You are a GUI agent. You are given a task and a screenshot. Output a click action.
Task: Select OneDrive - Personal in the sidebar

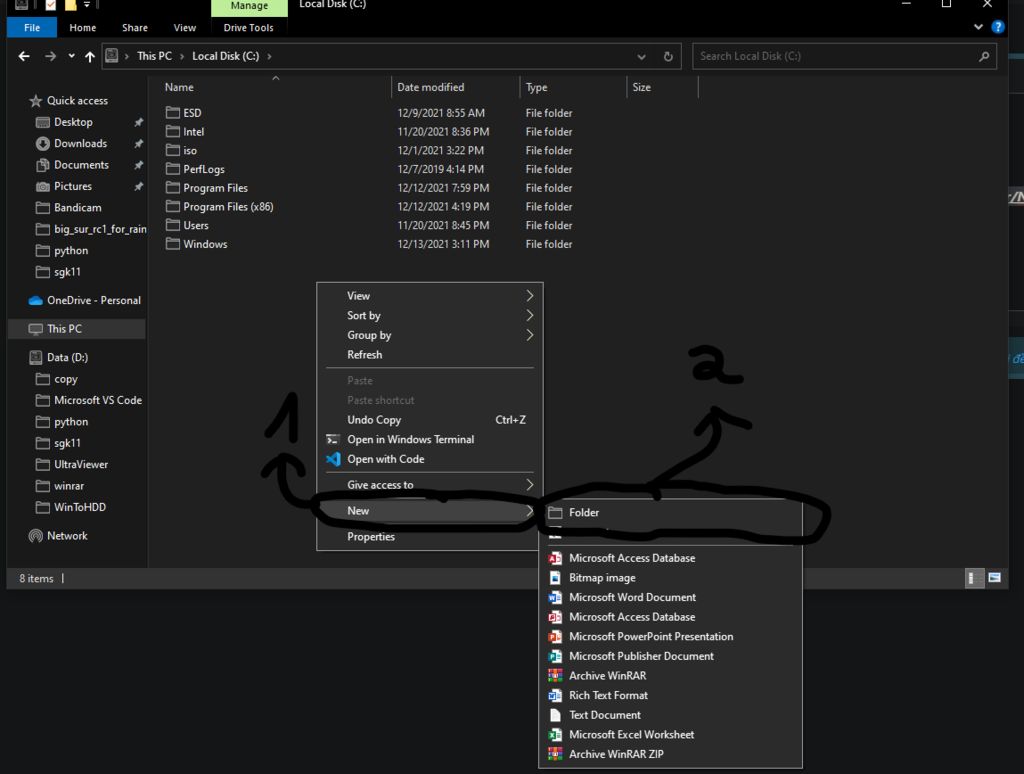click(93, 300)
